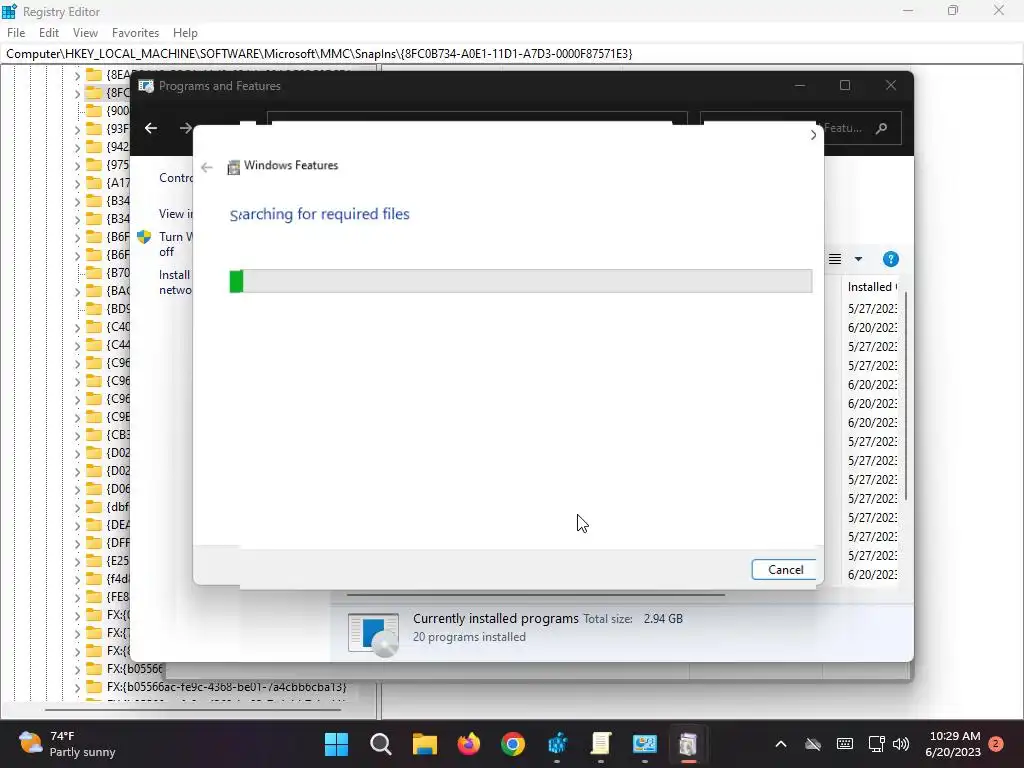Click the view options icon in Programs and Features
Image resolution: width=1024 pixels, height=768 pixels.
point(835,259)
